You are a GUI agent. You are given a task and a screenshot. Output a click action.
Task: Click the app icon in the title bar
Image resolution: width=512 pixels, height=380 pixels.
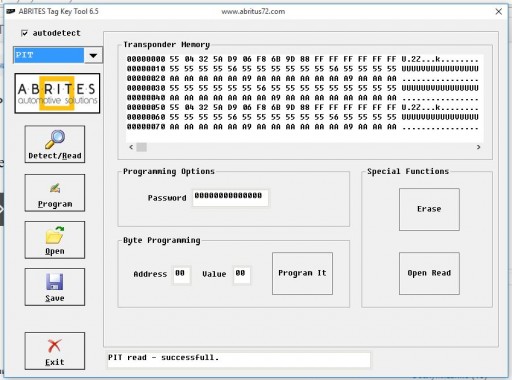pyautogui.click(x=11, y=11)
